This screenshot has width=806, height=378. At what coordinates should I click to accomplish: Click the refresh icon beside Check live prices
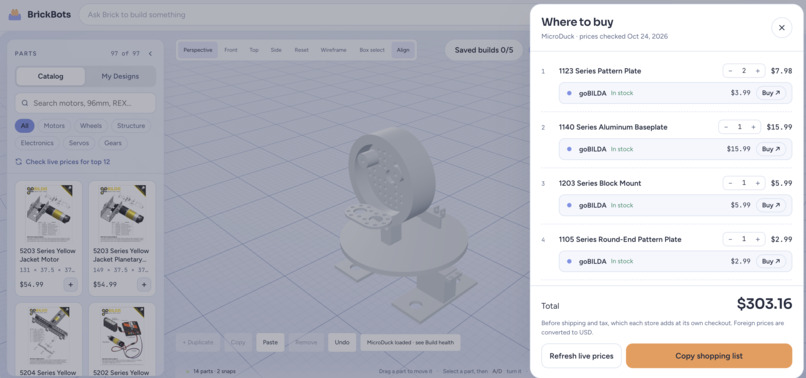click(19, 161)
